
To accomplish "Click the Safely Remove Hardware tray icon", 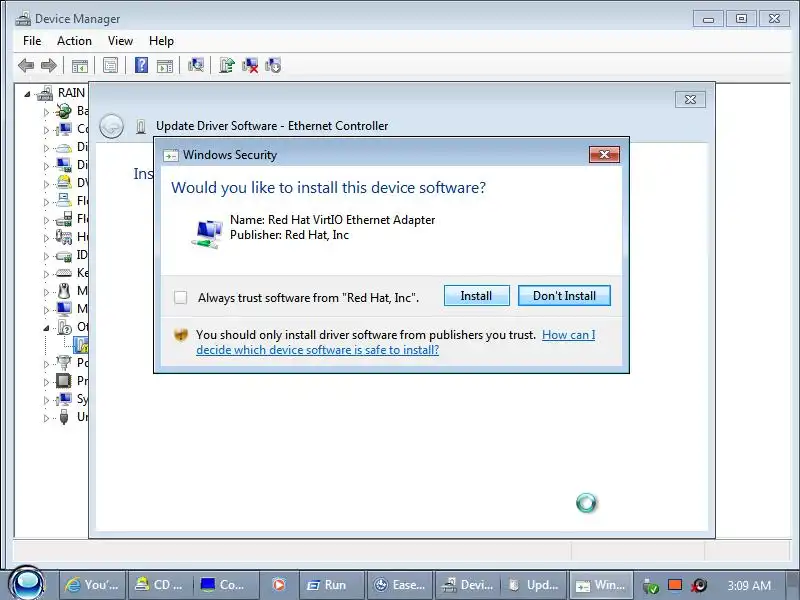I will [651, 586].
